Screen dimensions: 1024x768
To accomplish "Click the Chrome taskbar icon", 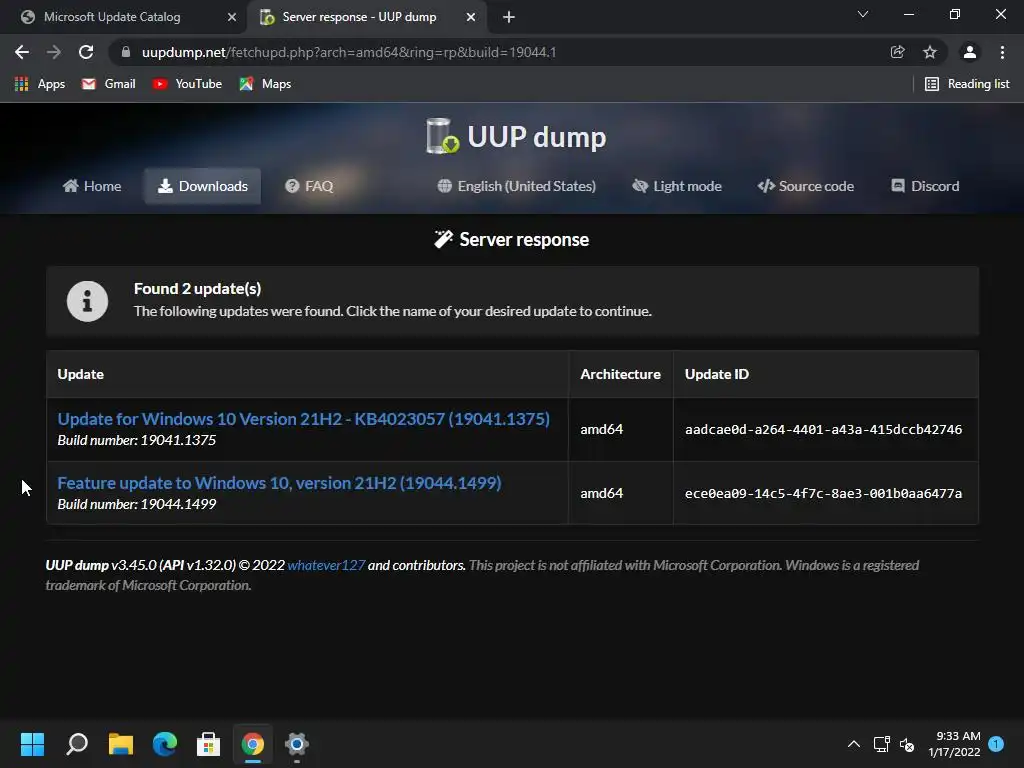I will 253,744.
